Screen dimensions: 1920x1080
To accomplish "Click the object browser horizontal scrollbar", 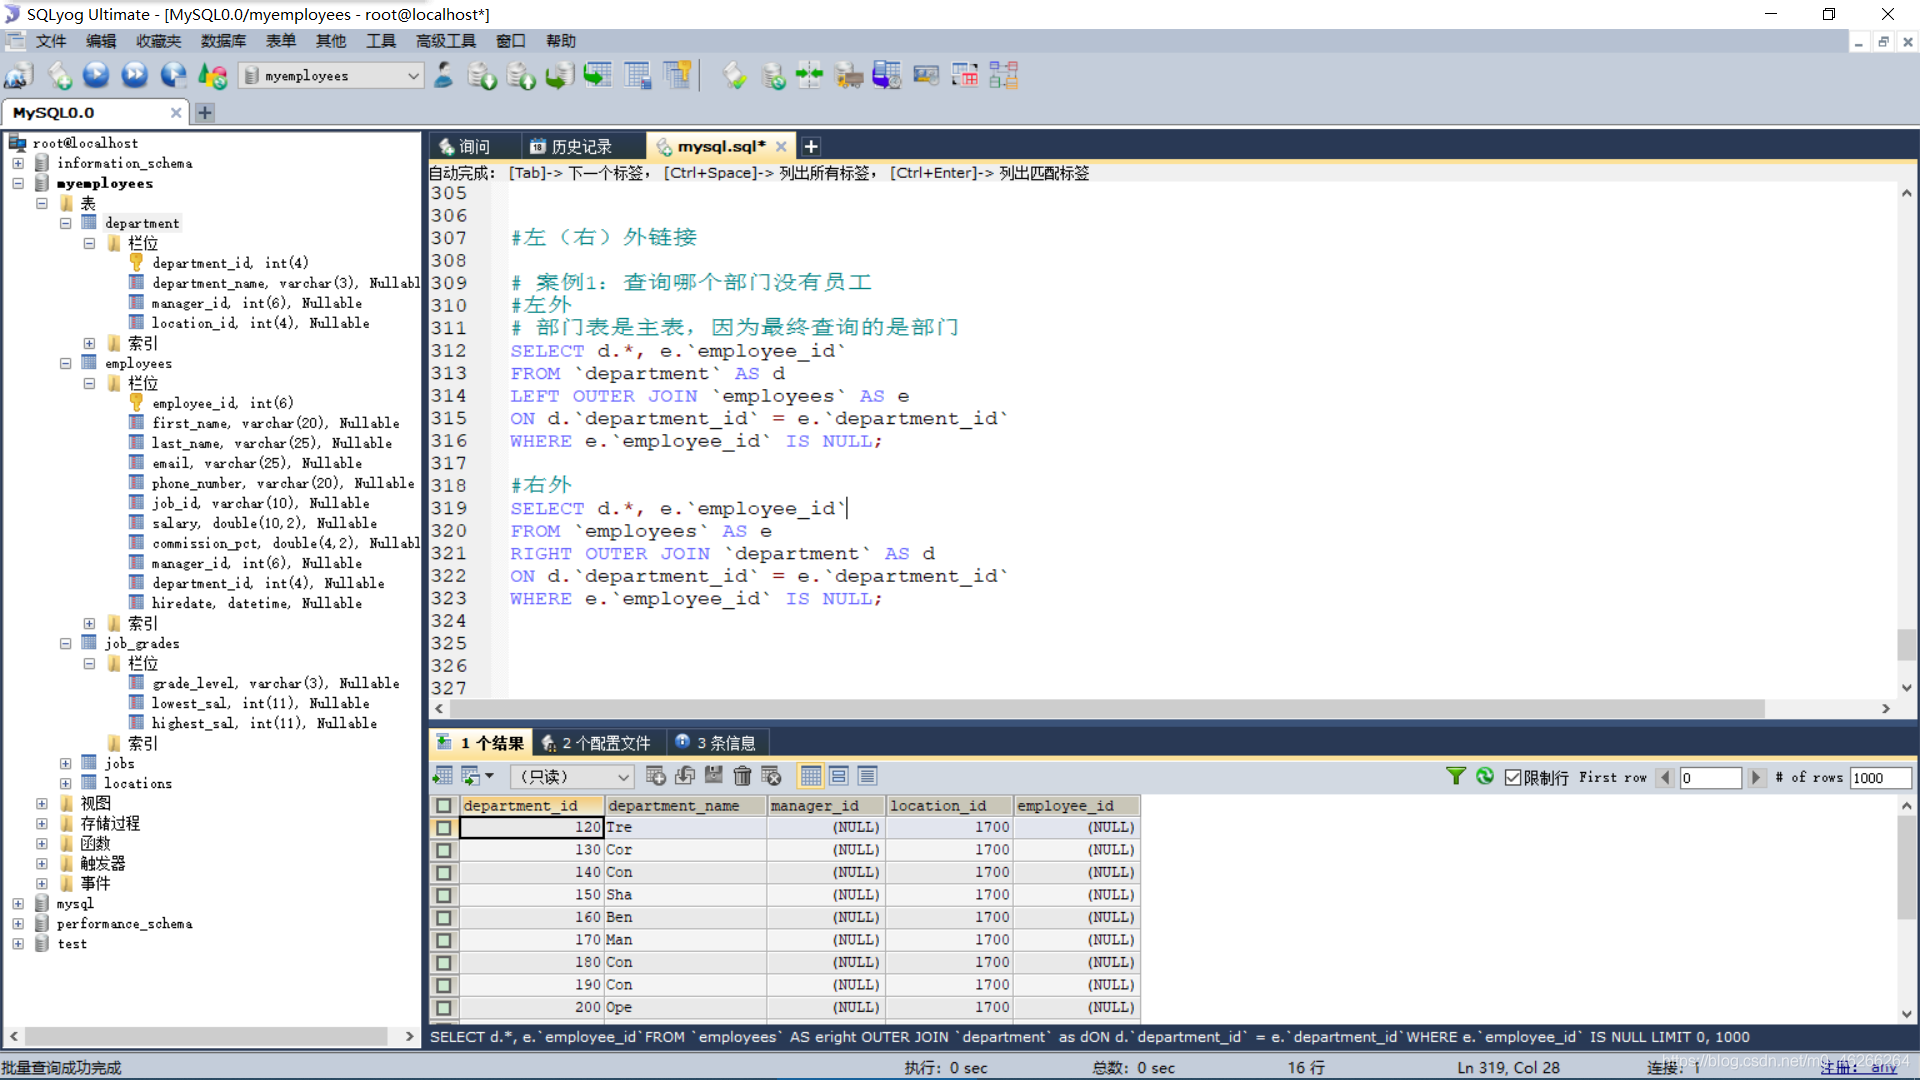I will pos(205,1036).
